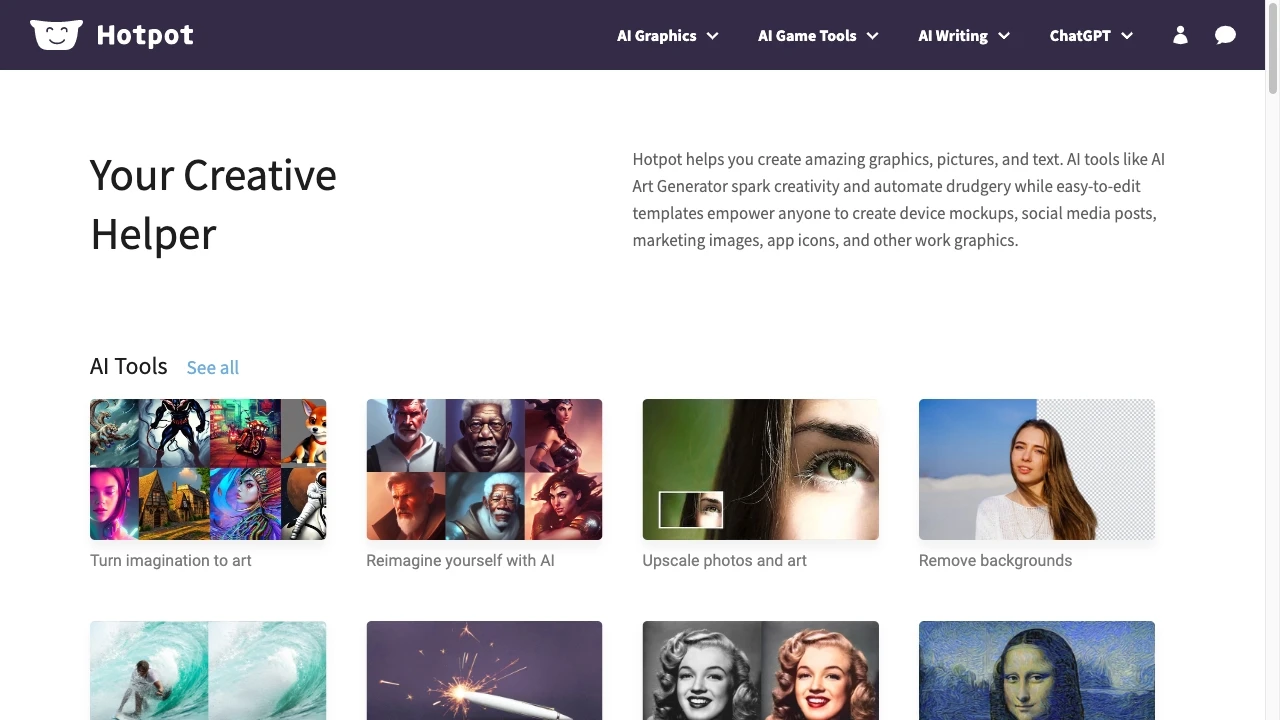Screen dimensions: 1280x720
Task: Click the Hotpot mascot logo icon
Action: [x=56, y=35]
